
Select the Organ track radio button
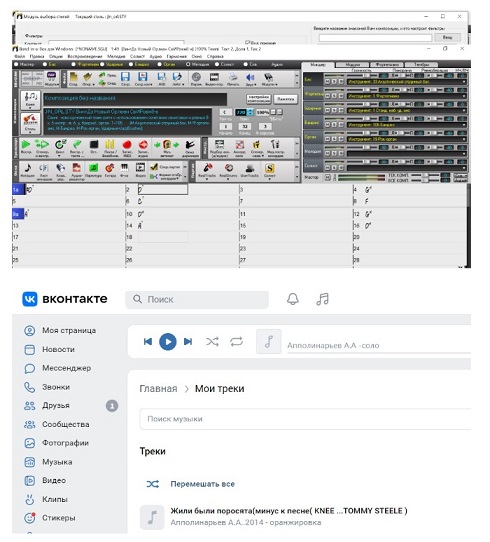point(159,64)
